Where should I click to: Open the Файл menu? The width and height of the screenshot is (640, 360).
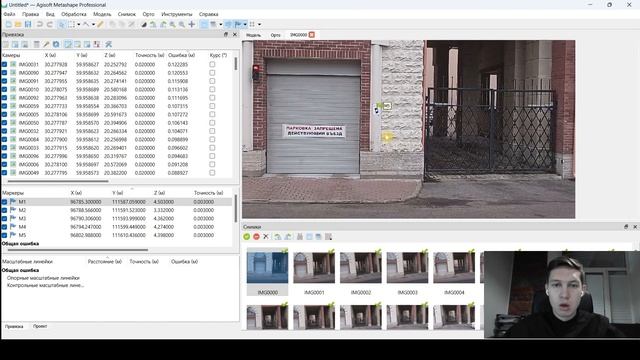pos(9,14)
